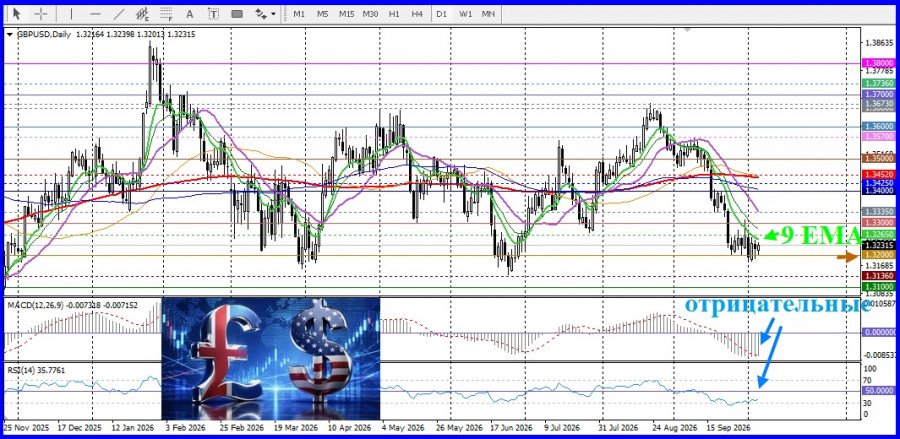Click the 4 May 2026 date label
The width and height of the screenshot is (900, 439).
click(x=402, y=428)
